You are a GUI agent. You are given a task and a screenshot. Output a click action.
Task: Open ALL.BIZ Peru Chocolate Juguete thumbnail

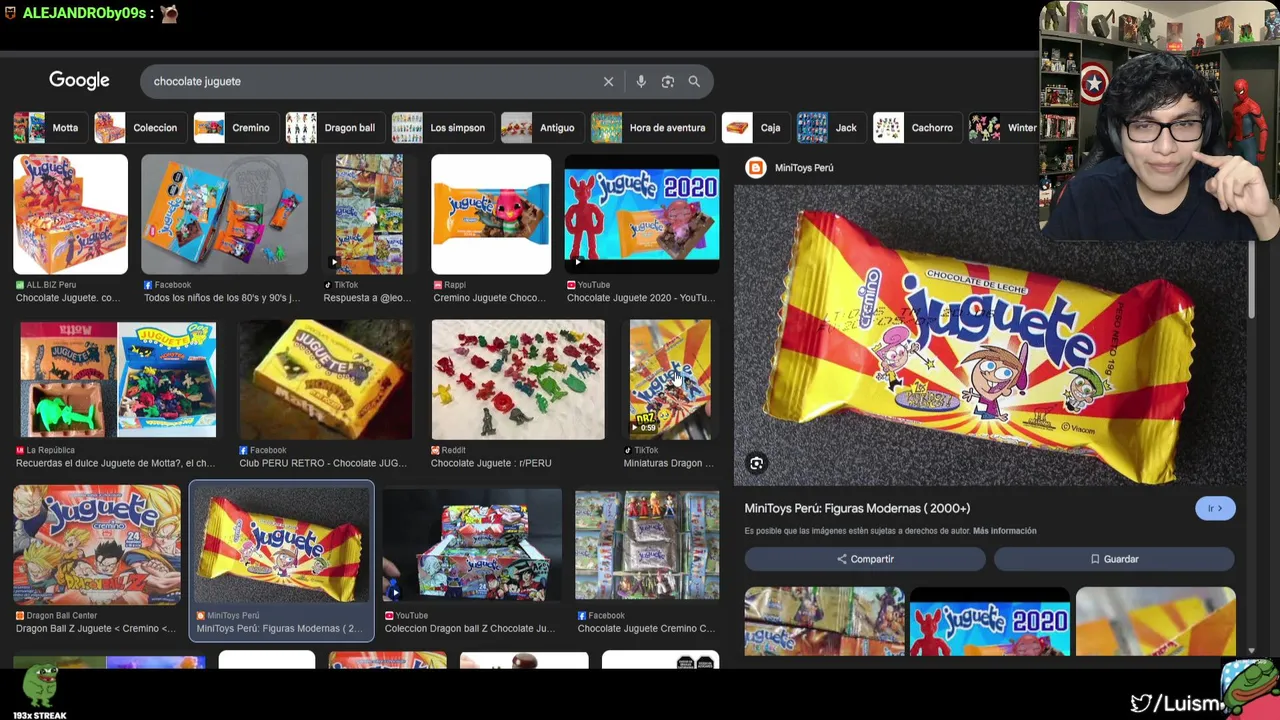[70, 214]
